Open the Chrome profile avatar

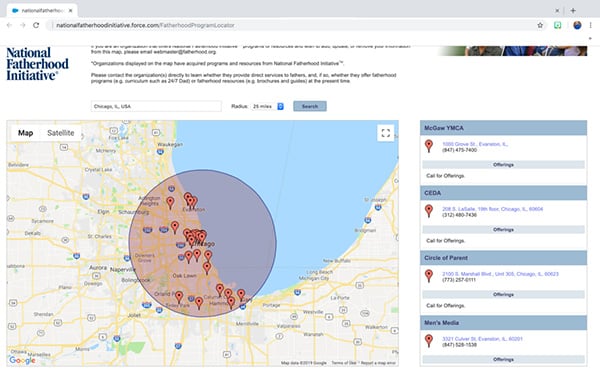point(577,25)
